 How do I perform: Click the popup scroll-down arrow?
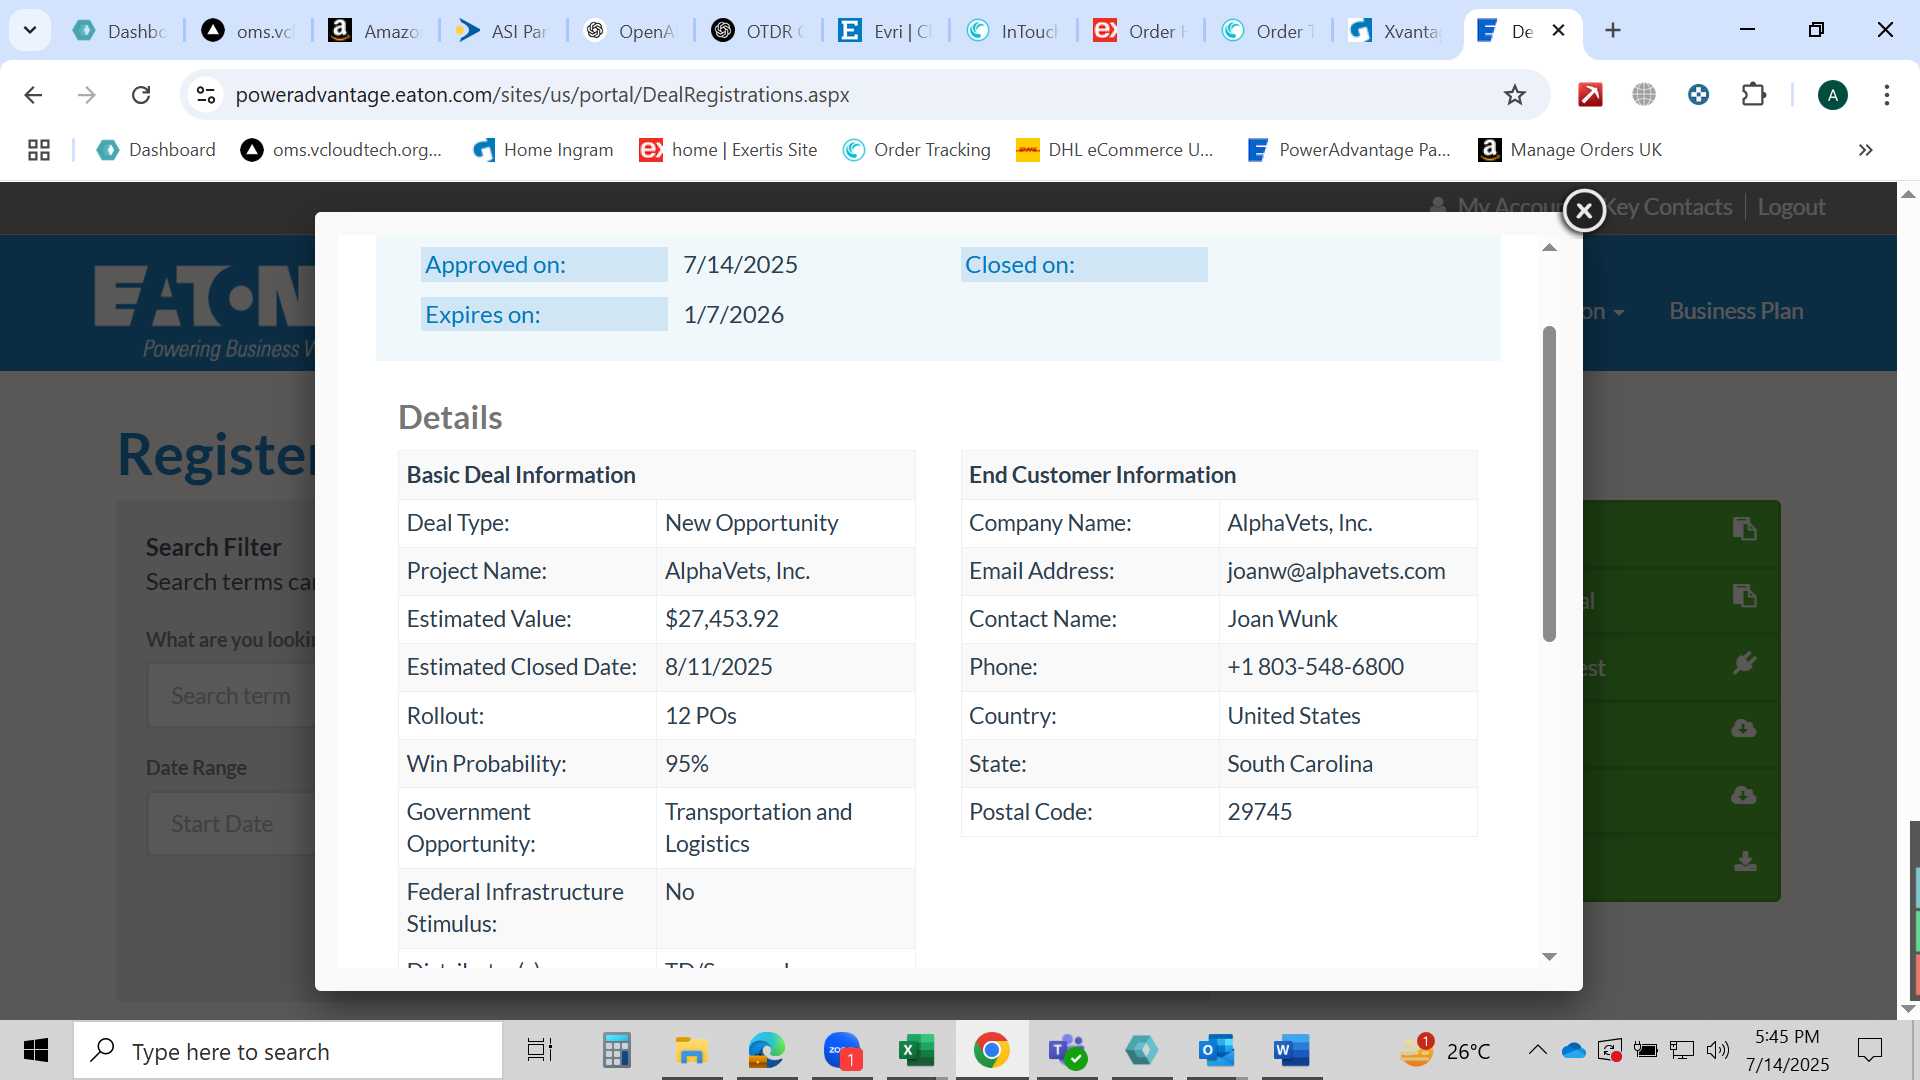tap(1549, 957)
